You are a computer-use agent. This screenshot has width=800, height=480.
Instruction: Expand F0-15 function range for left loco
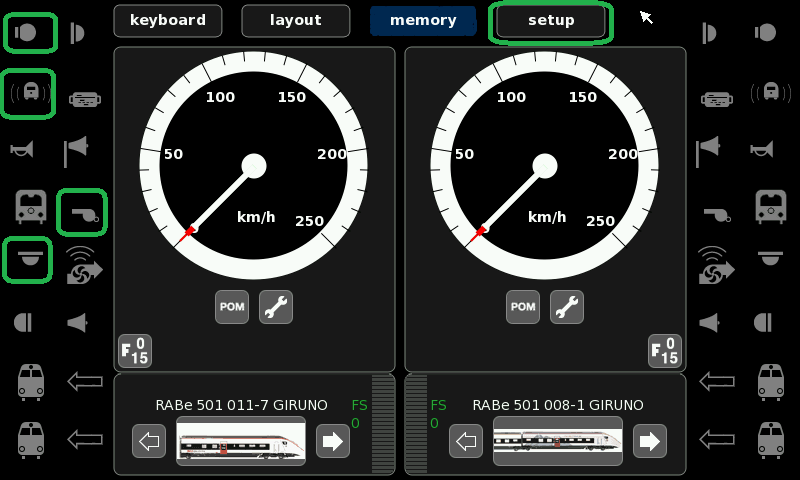(x=134, y=350)
